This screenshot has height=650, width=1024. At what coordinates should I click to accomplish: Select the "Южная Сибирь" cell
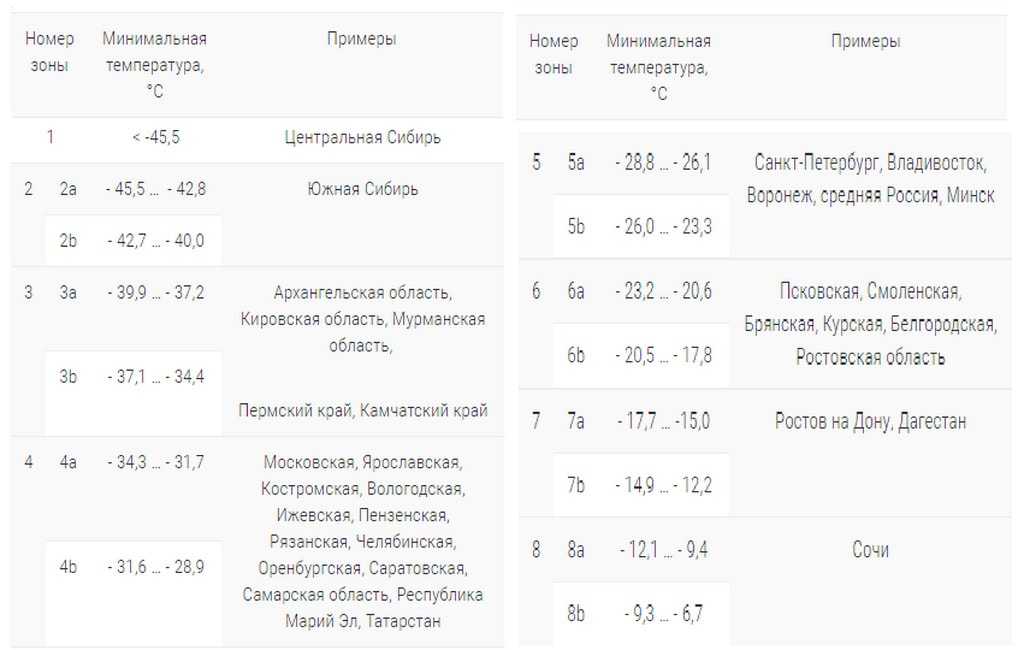[362, 189]
